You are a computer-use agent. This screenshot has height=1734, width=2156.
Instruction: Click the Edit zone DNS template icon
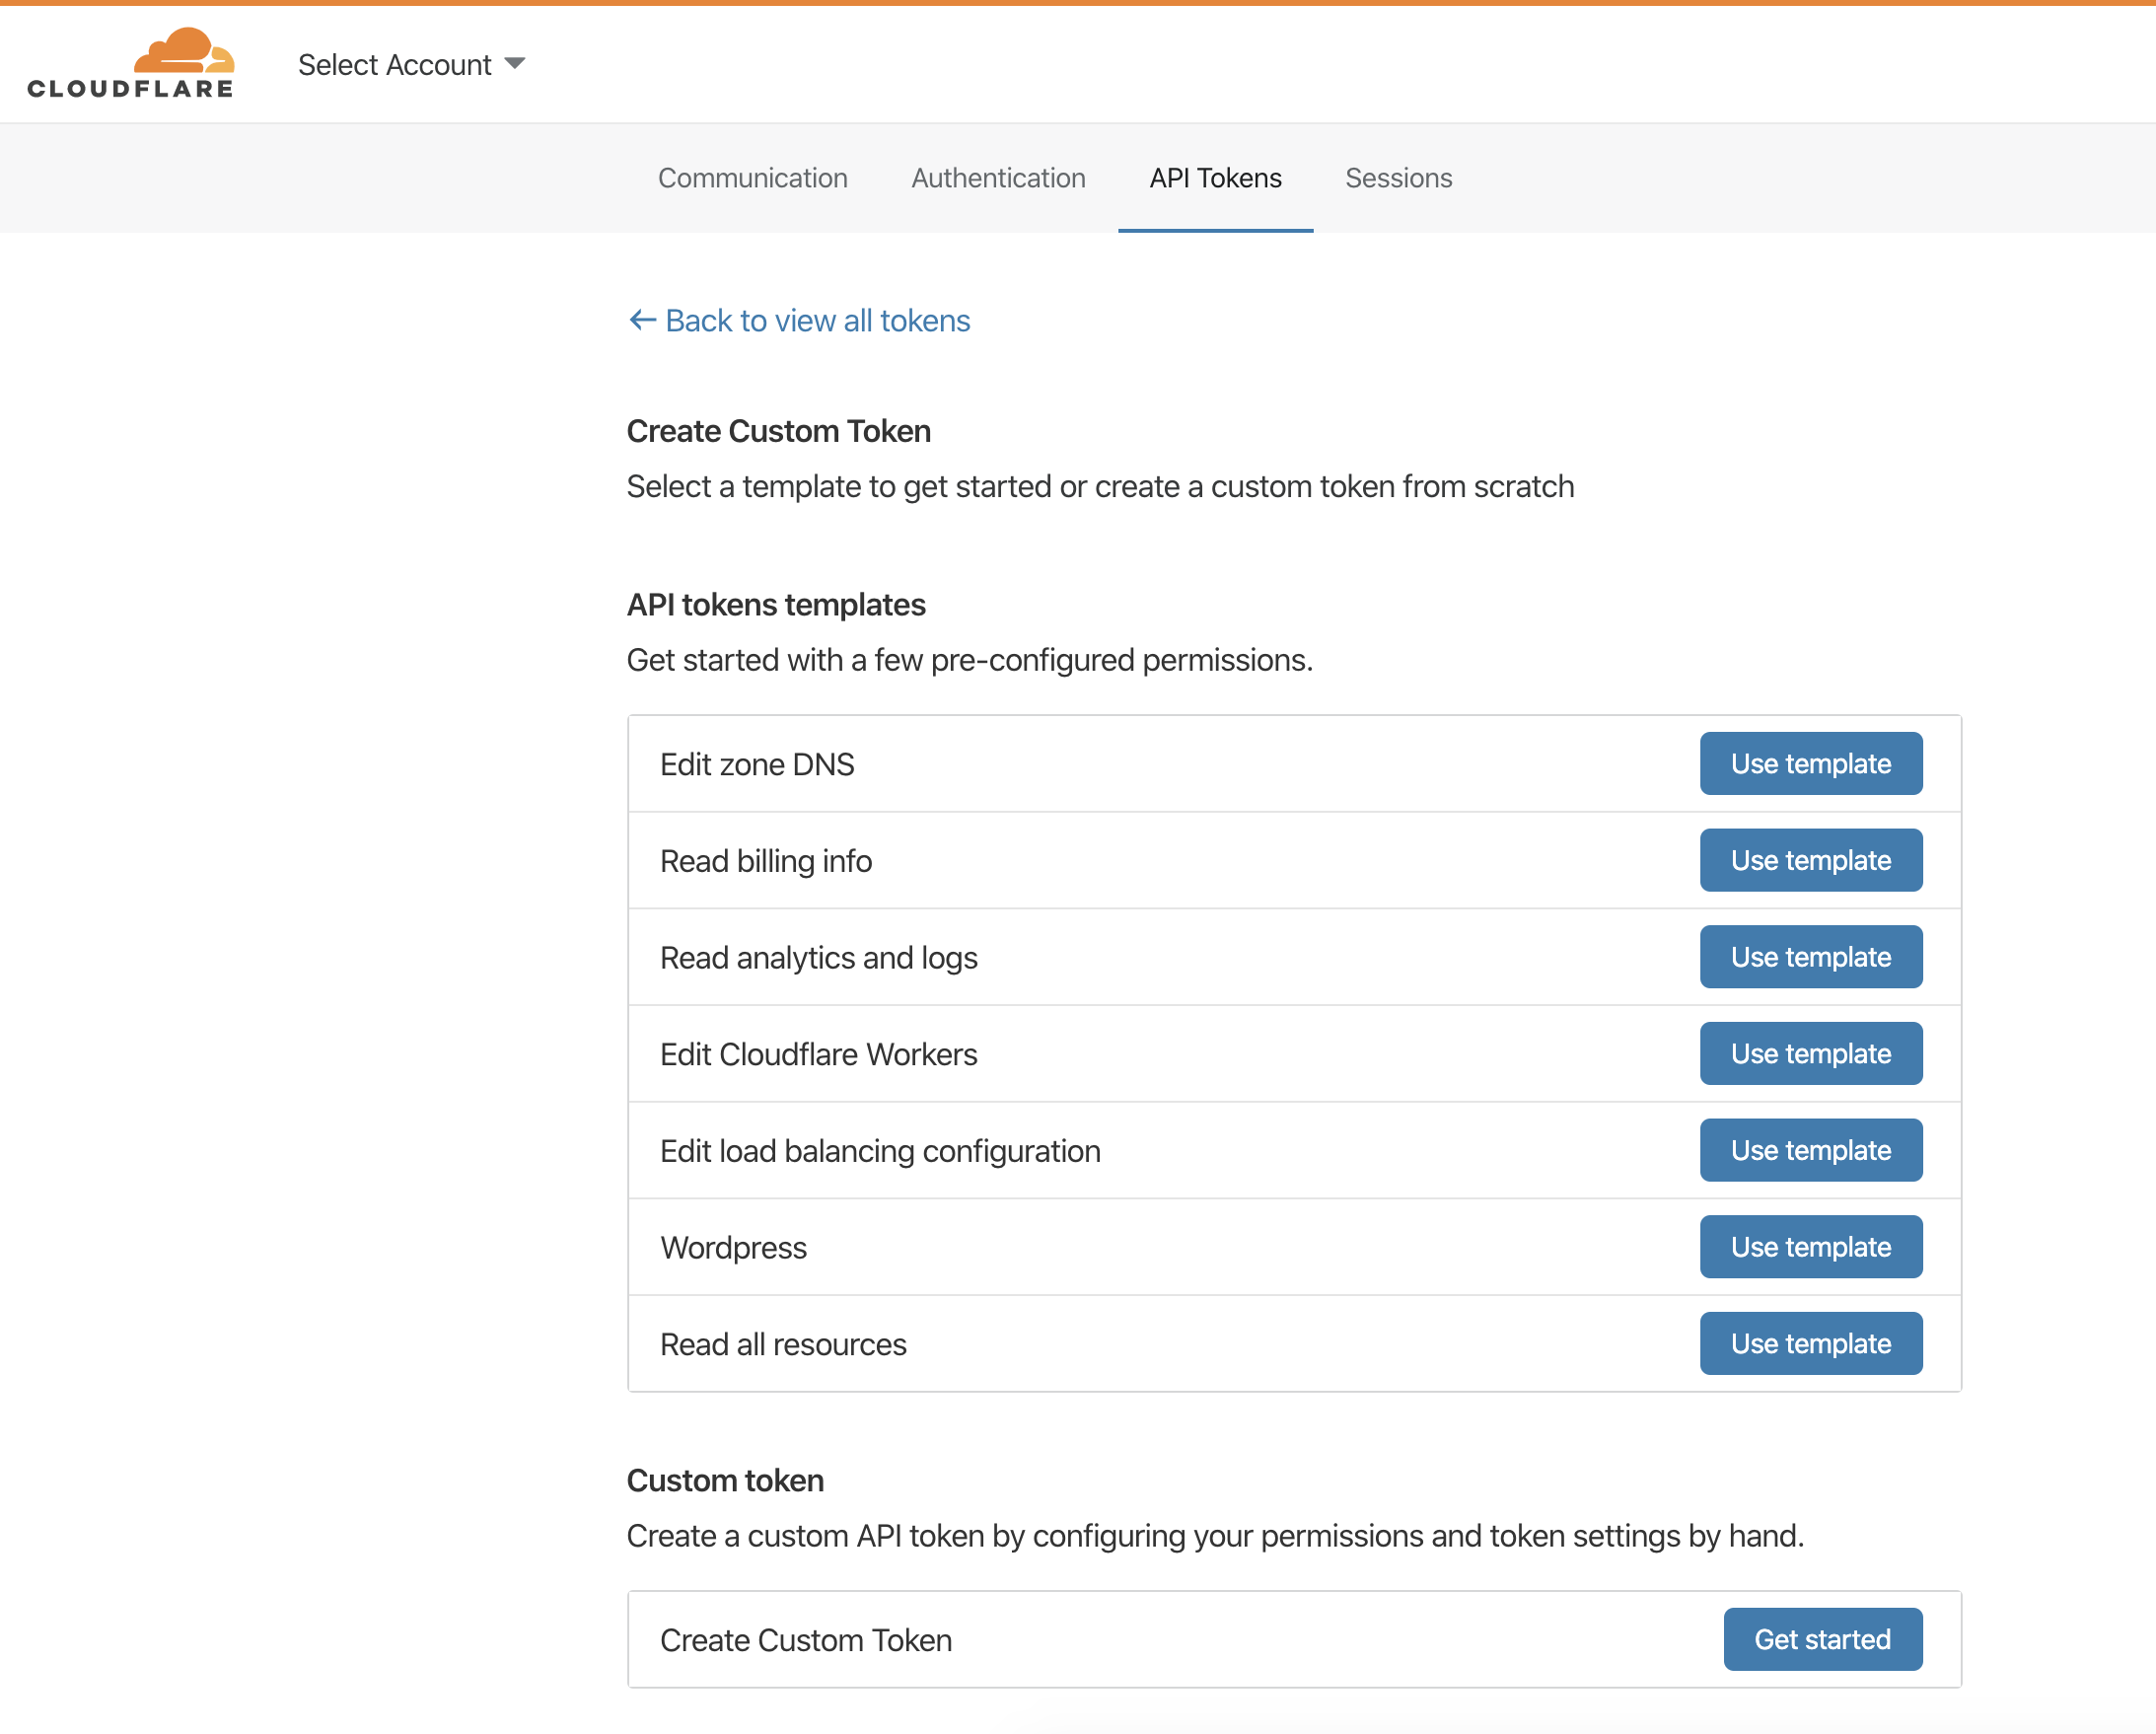[1811, 762]
